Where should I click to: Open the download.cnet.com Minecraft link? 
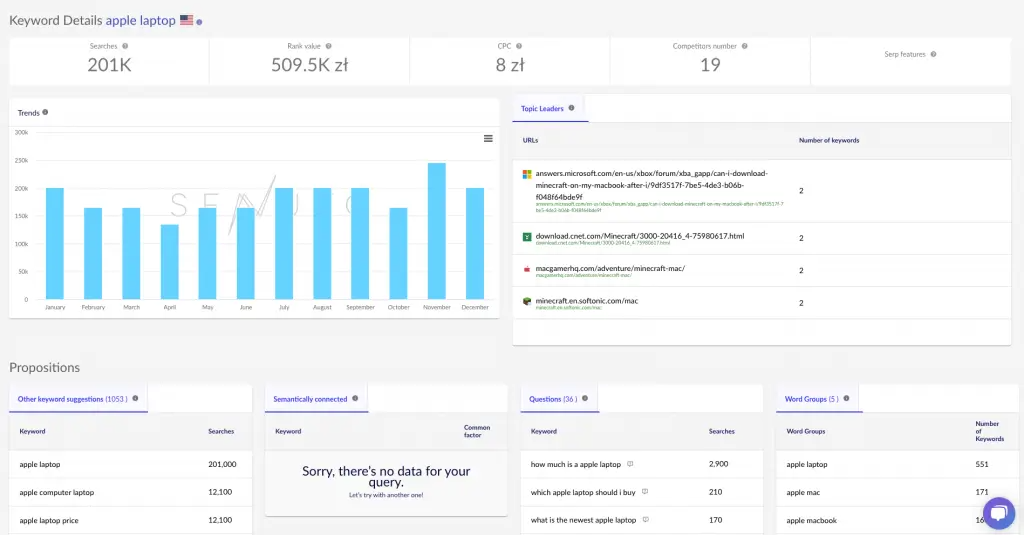pyautogui.click(x=639, y=236)
